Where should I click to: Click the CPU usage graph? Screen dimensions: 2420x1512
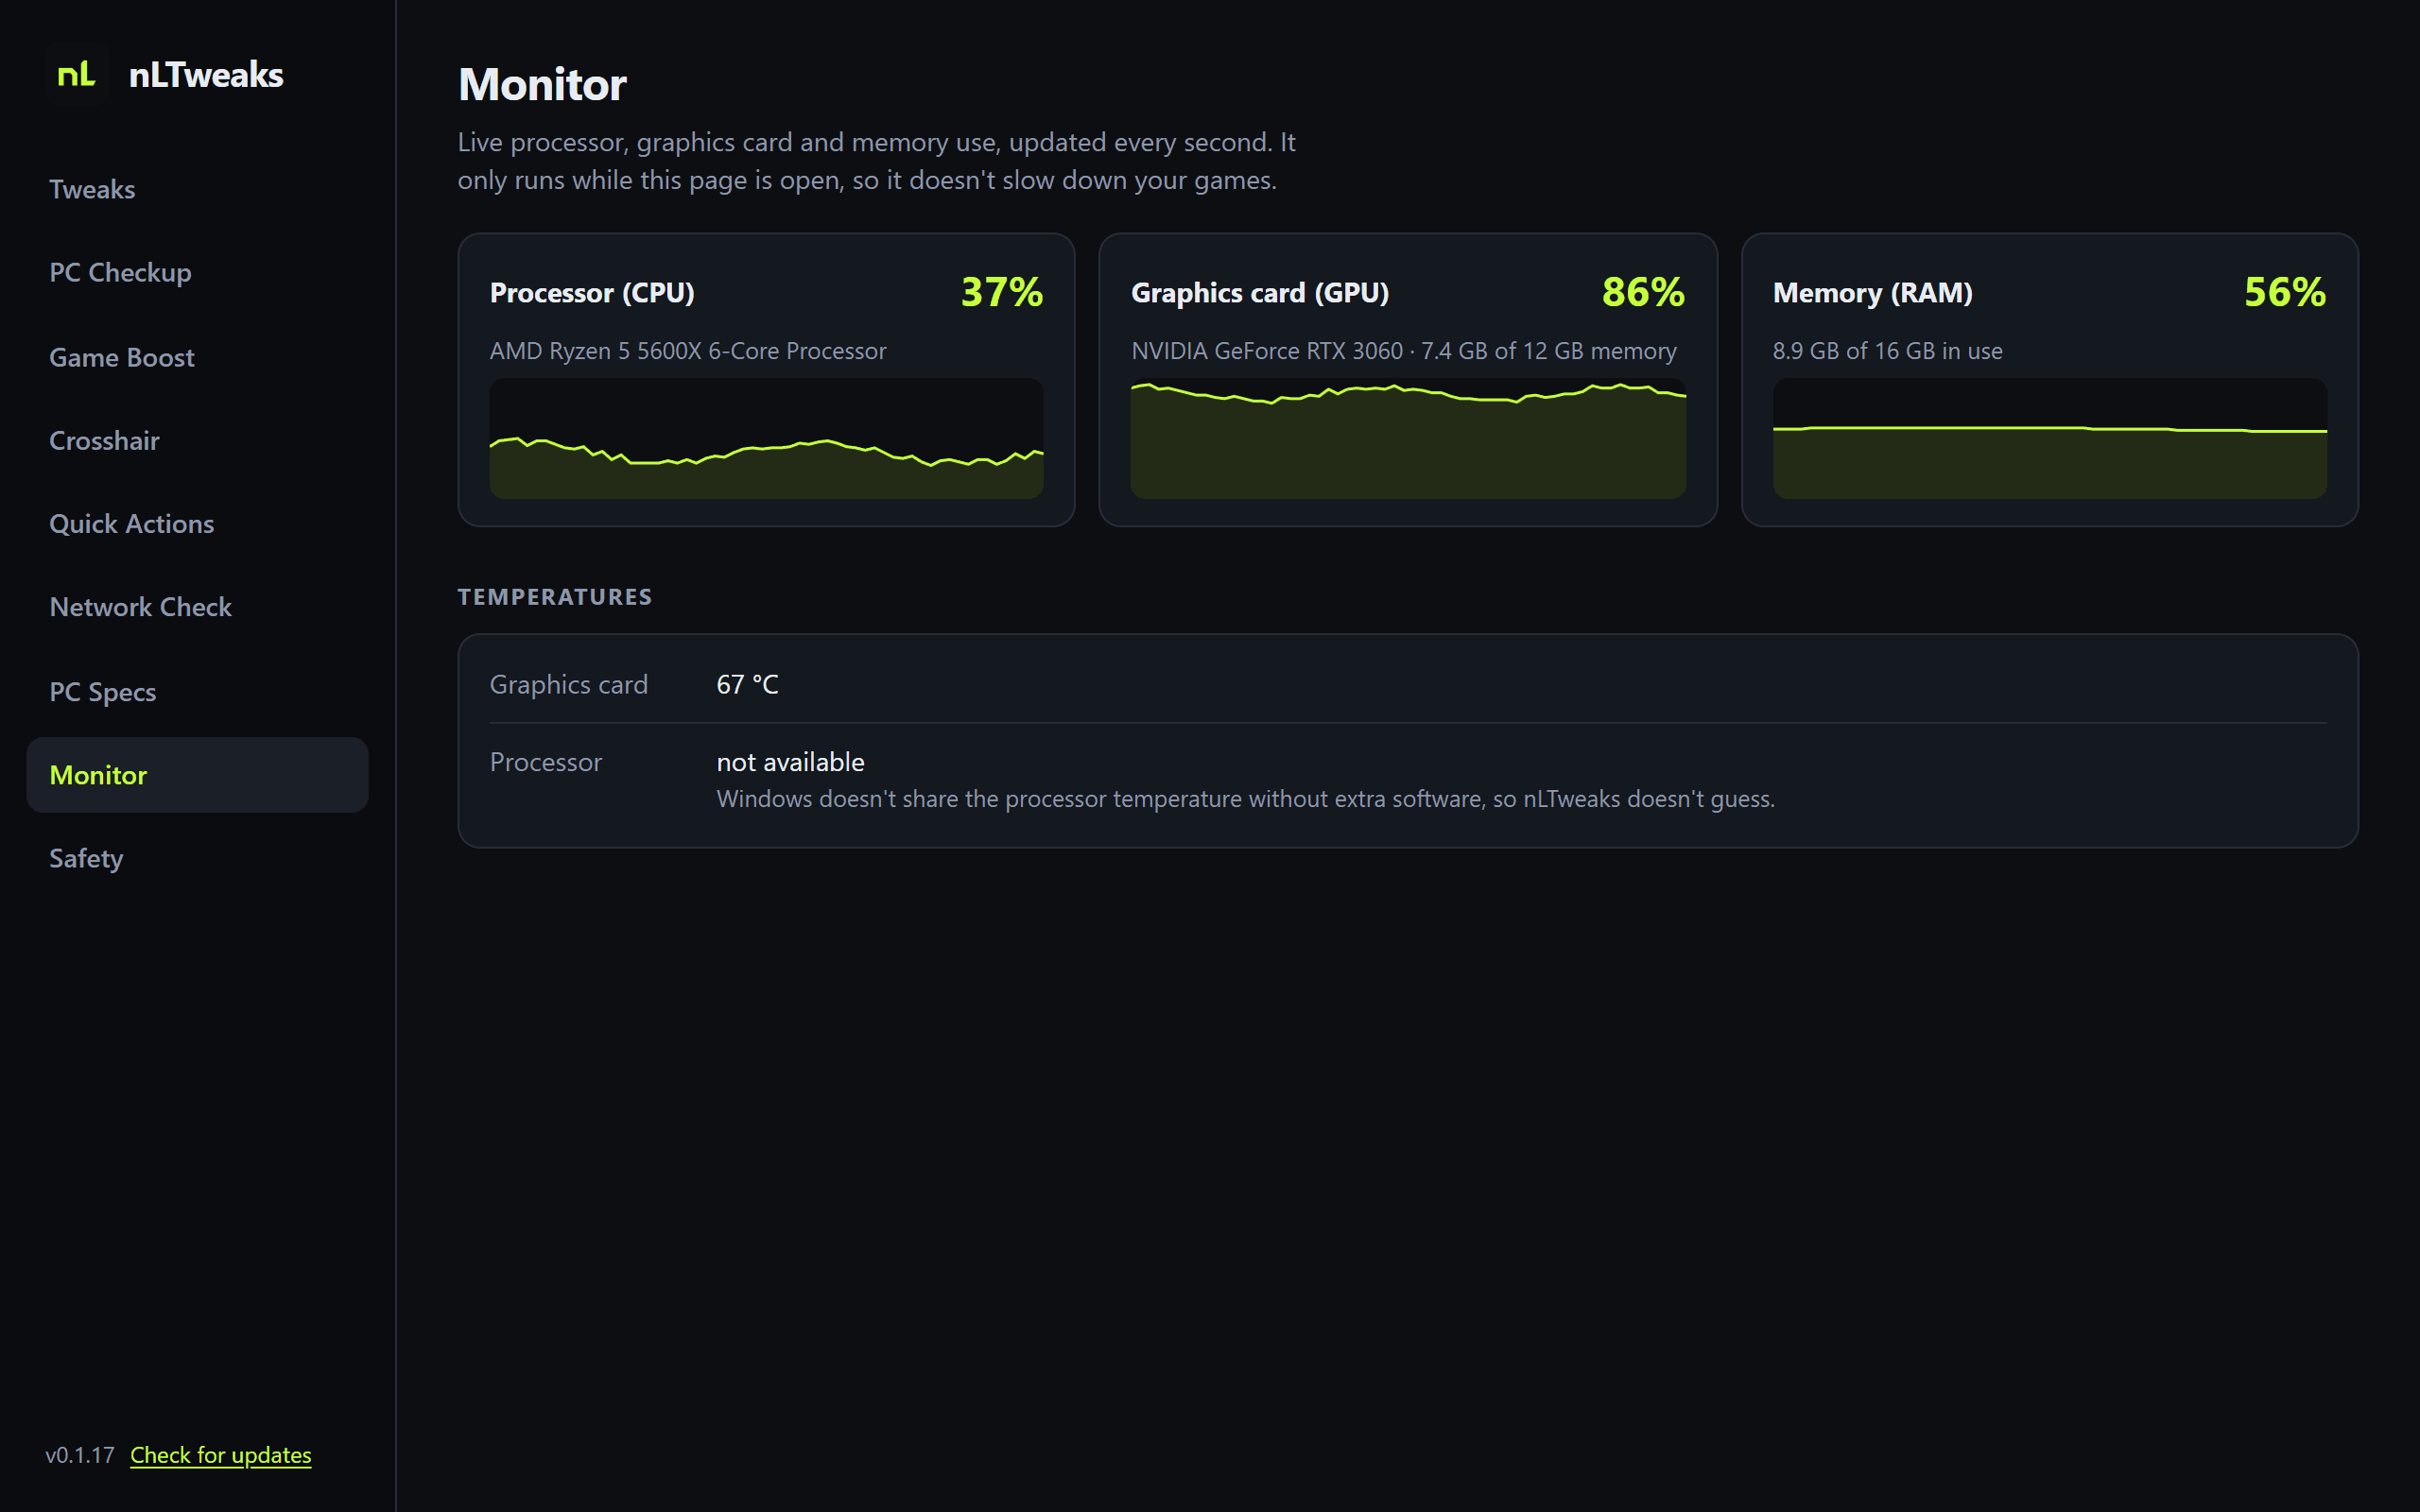tap(766, 438)
